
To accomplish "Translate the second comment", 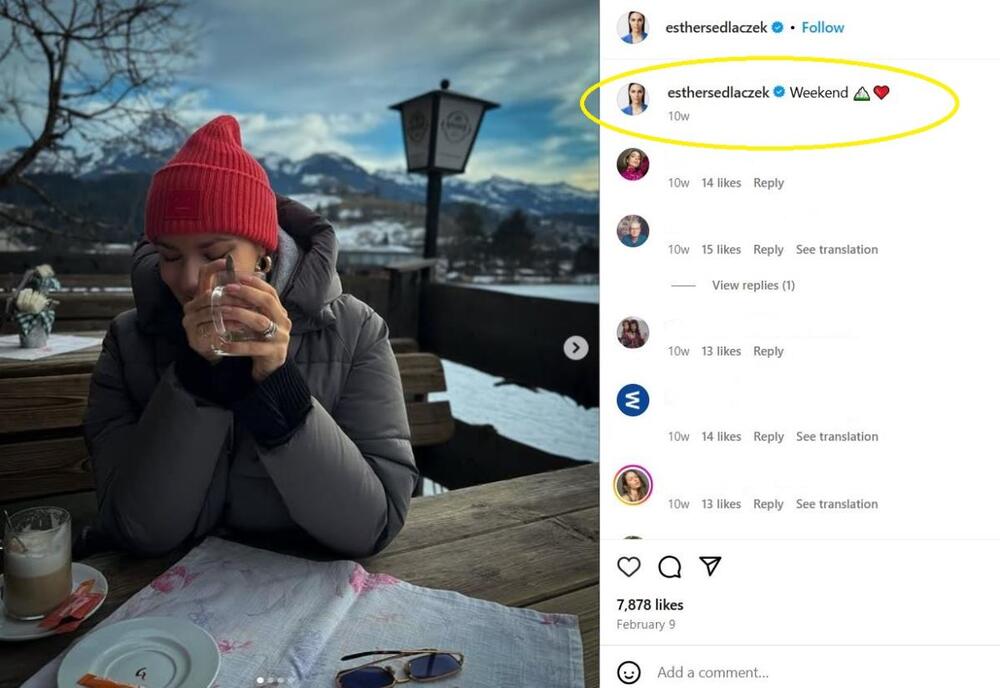I will [837, 250].
